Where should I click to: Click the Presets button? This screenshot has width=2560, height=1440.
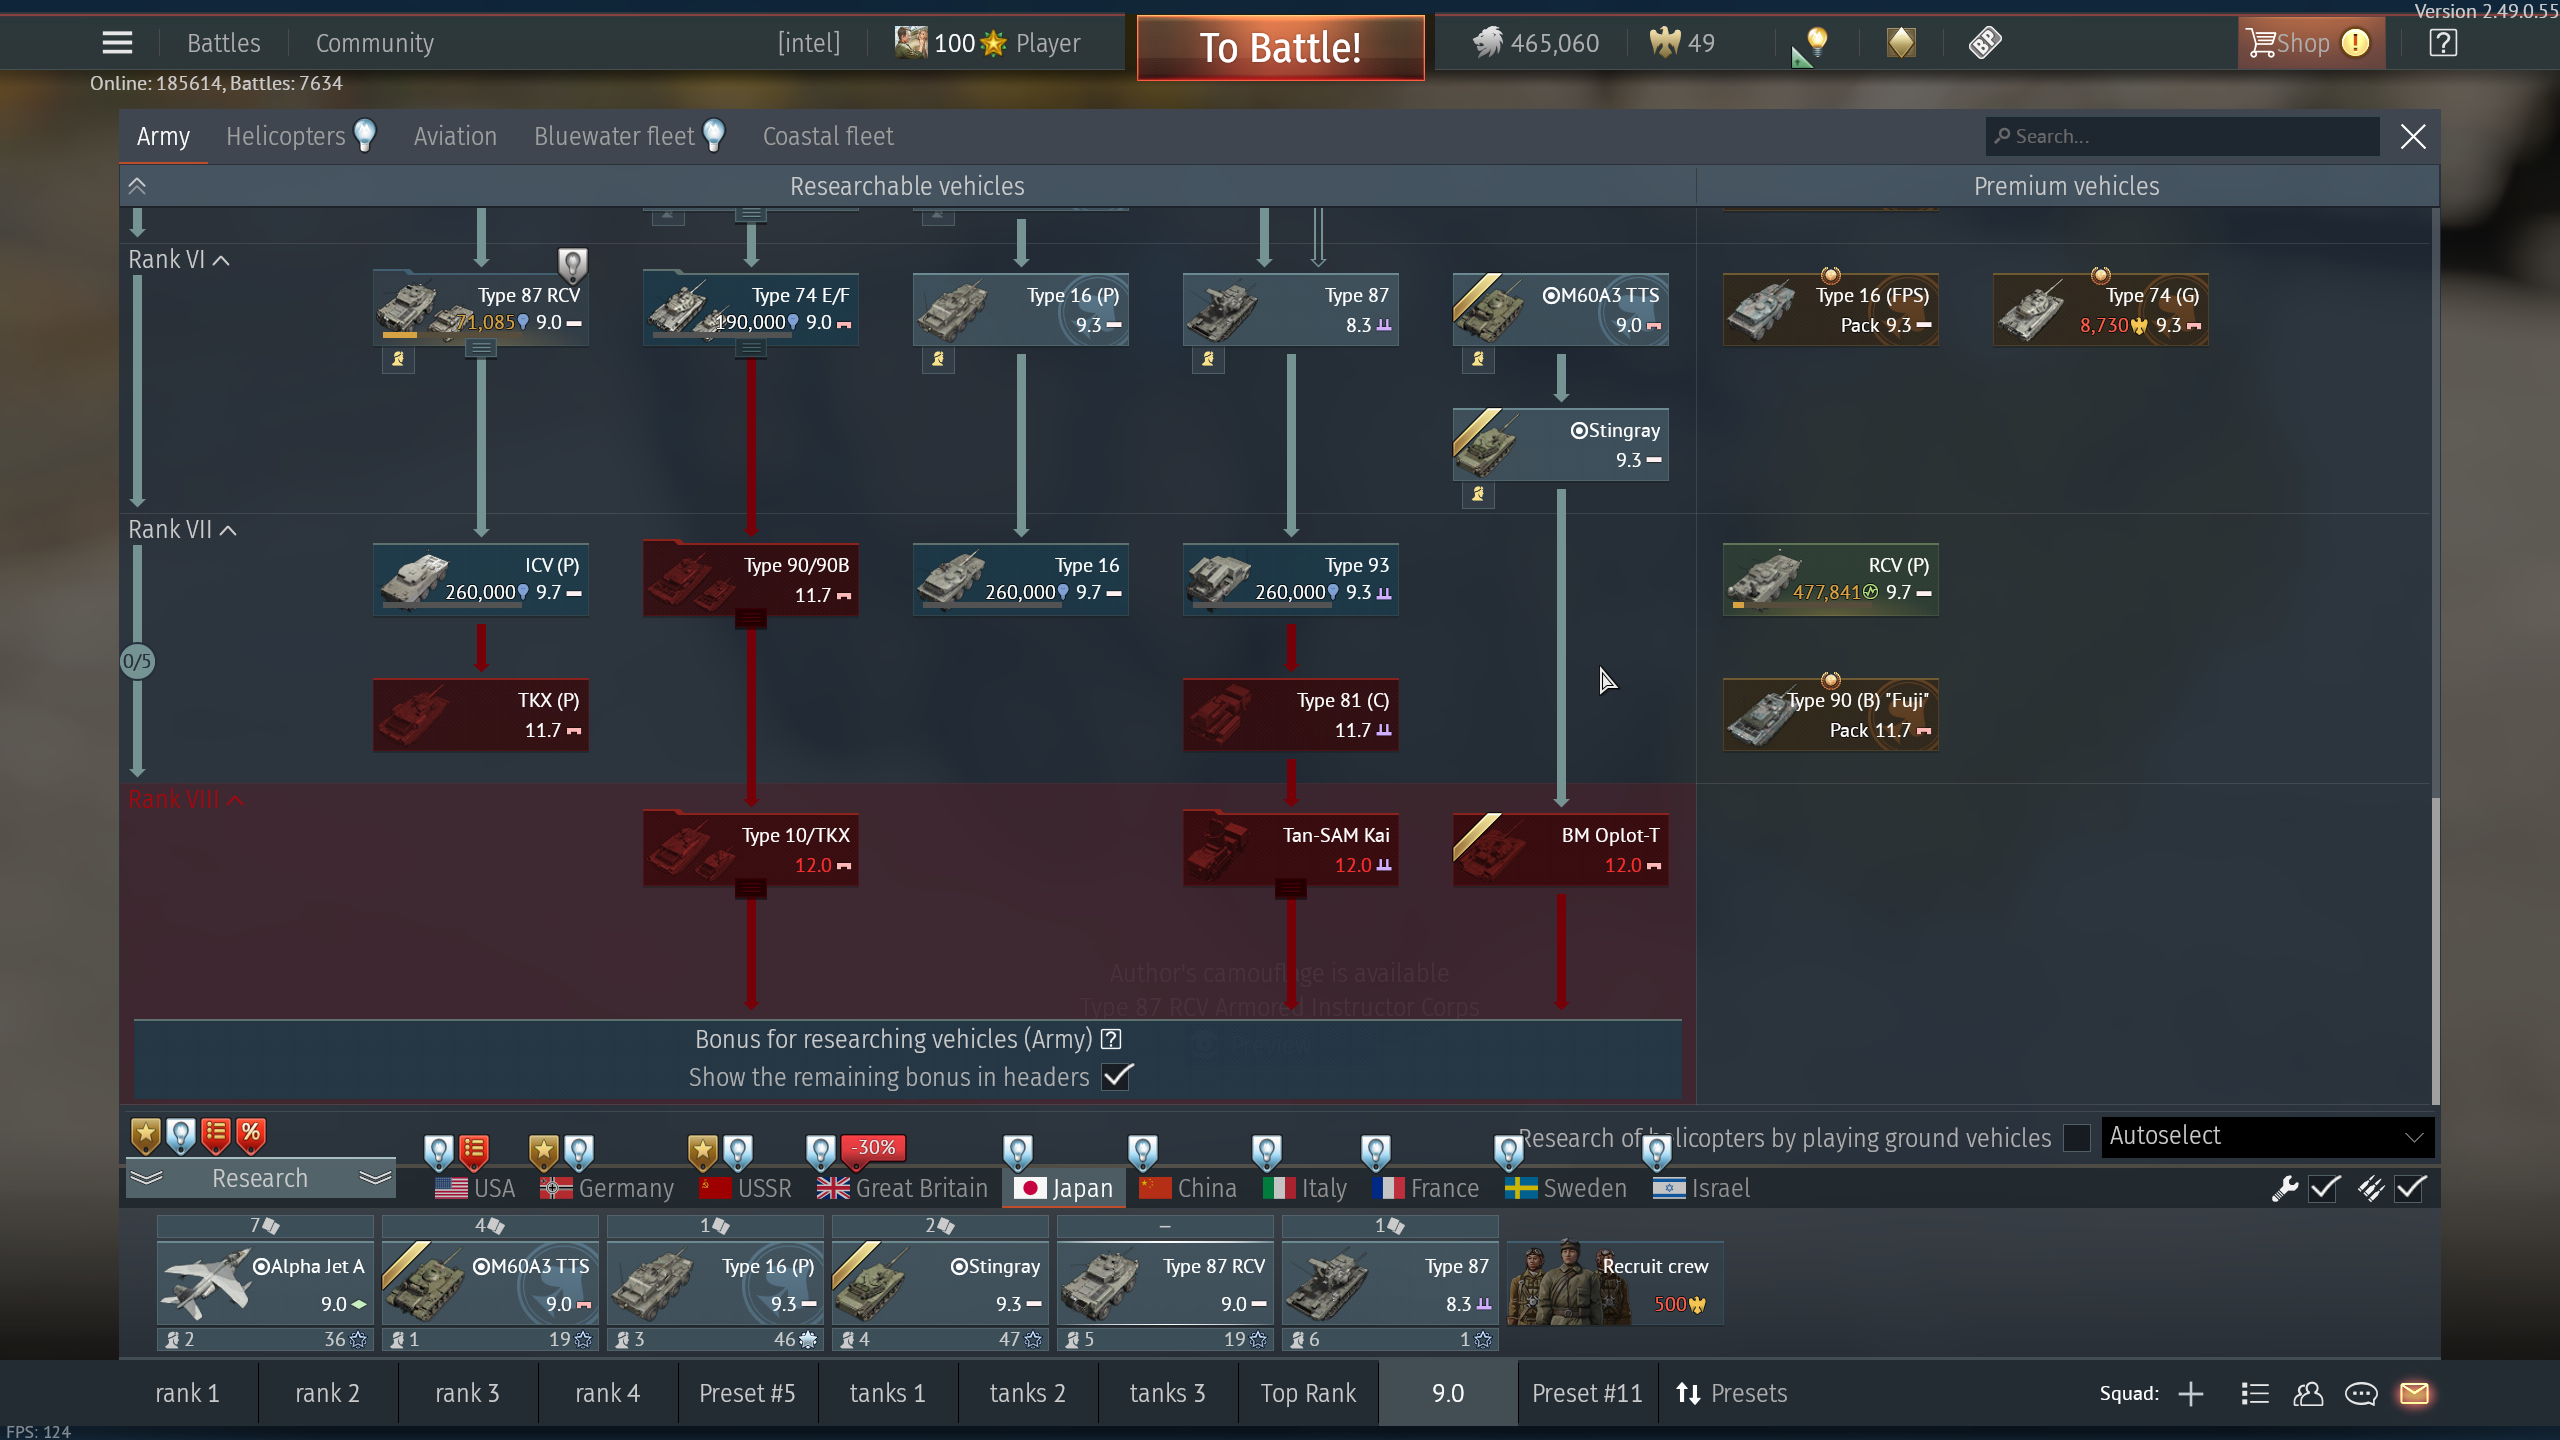pos(1732,1393)
